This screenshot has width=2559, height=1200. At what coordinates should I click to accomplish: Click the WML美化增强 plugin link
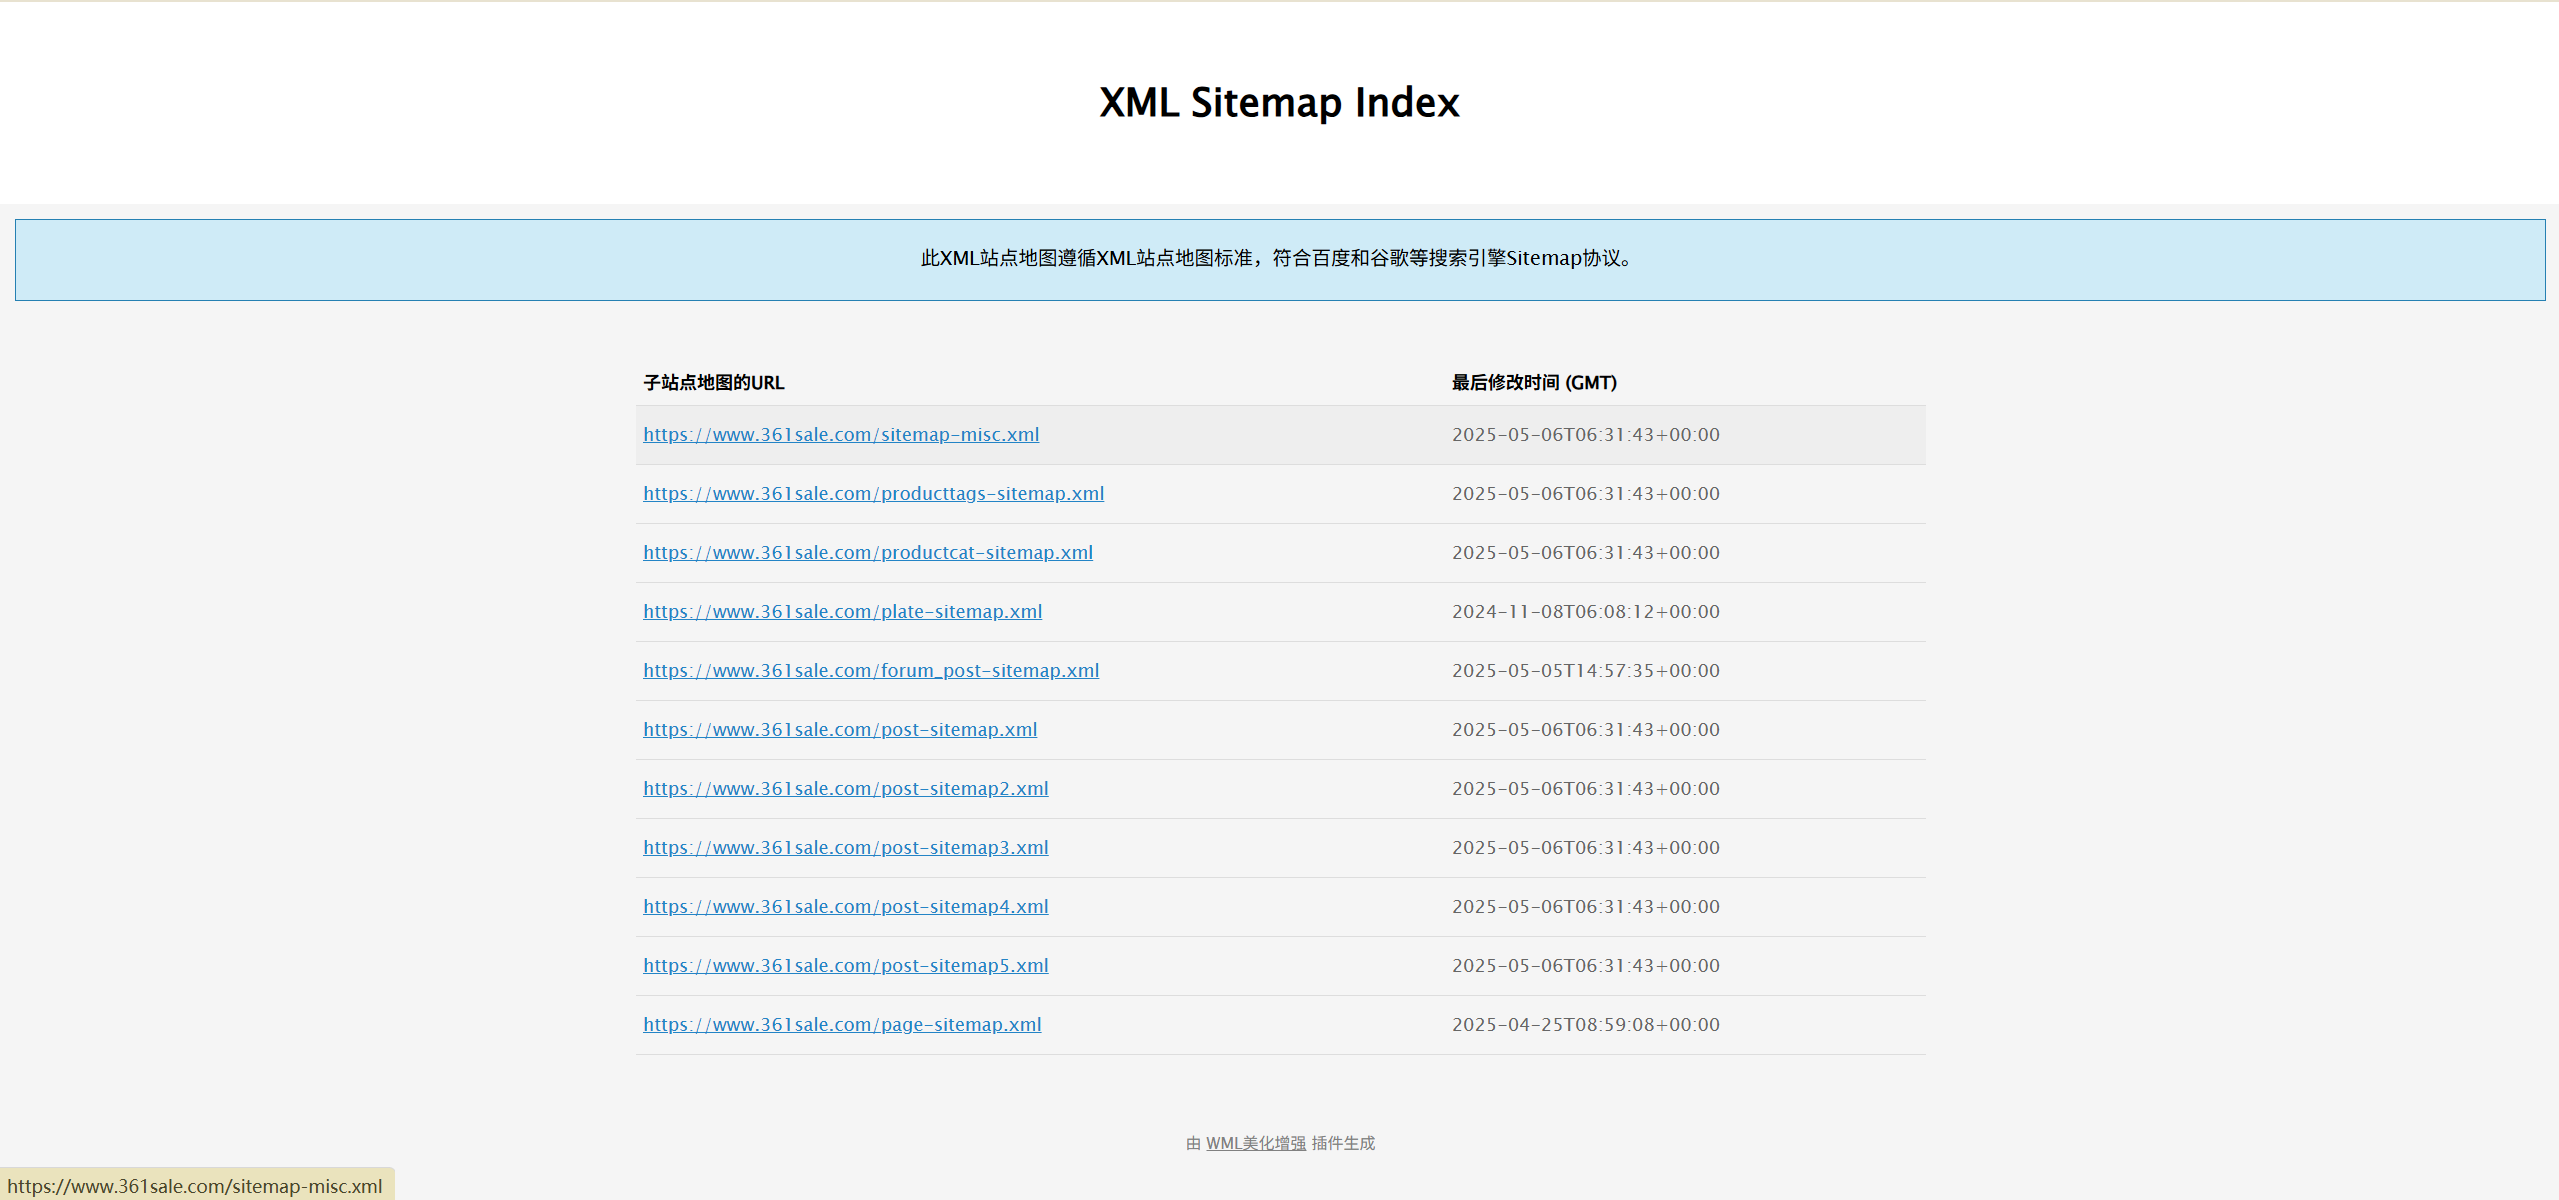(x=1255, y=1143)
